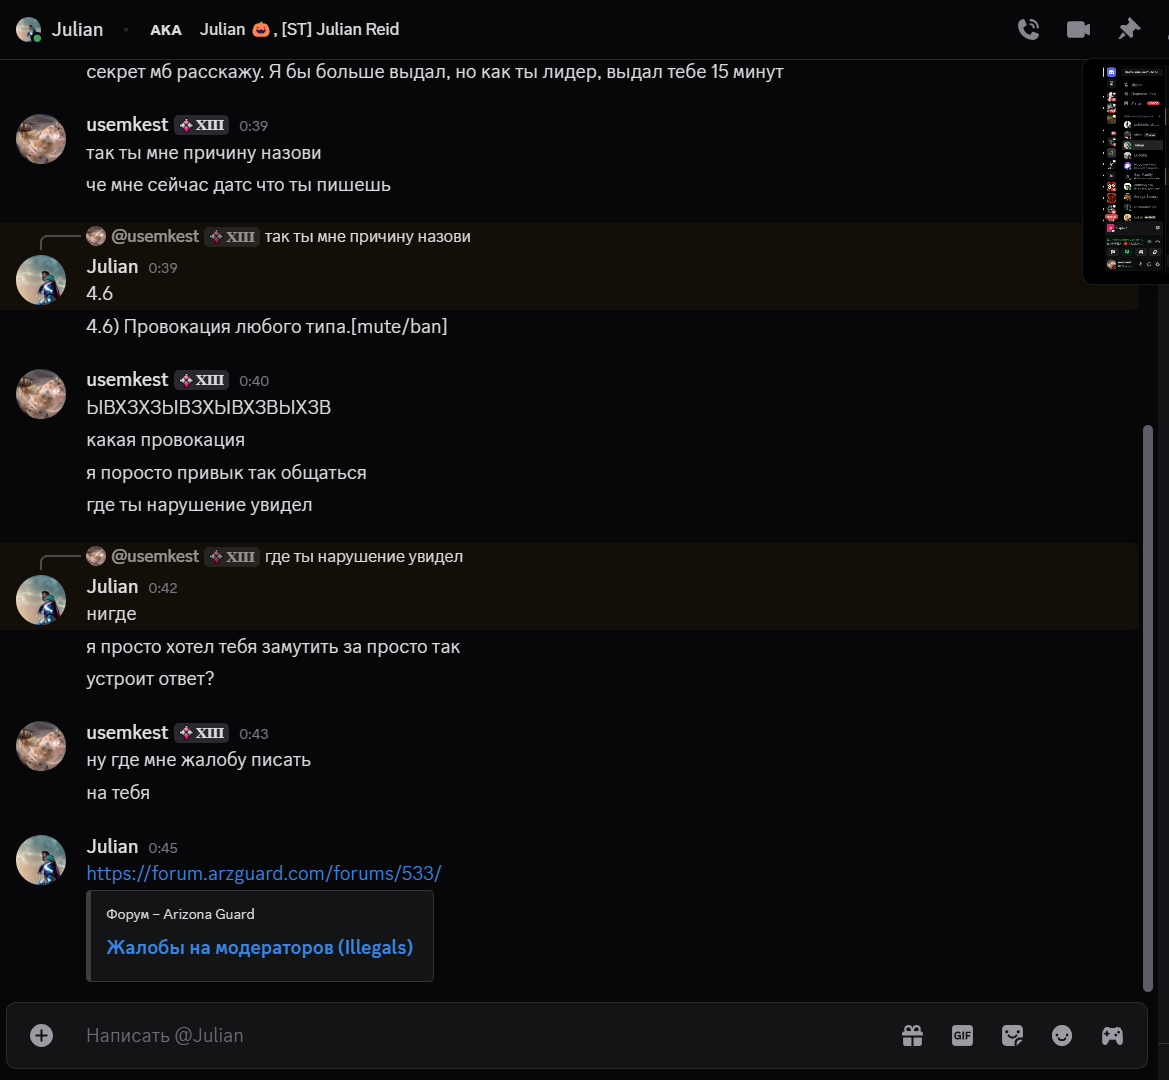Click the chat vertical scrollbar
The image size is (1169, 1080).
tap(1148, 700)
